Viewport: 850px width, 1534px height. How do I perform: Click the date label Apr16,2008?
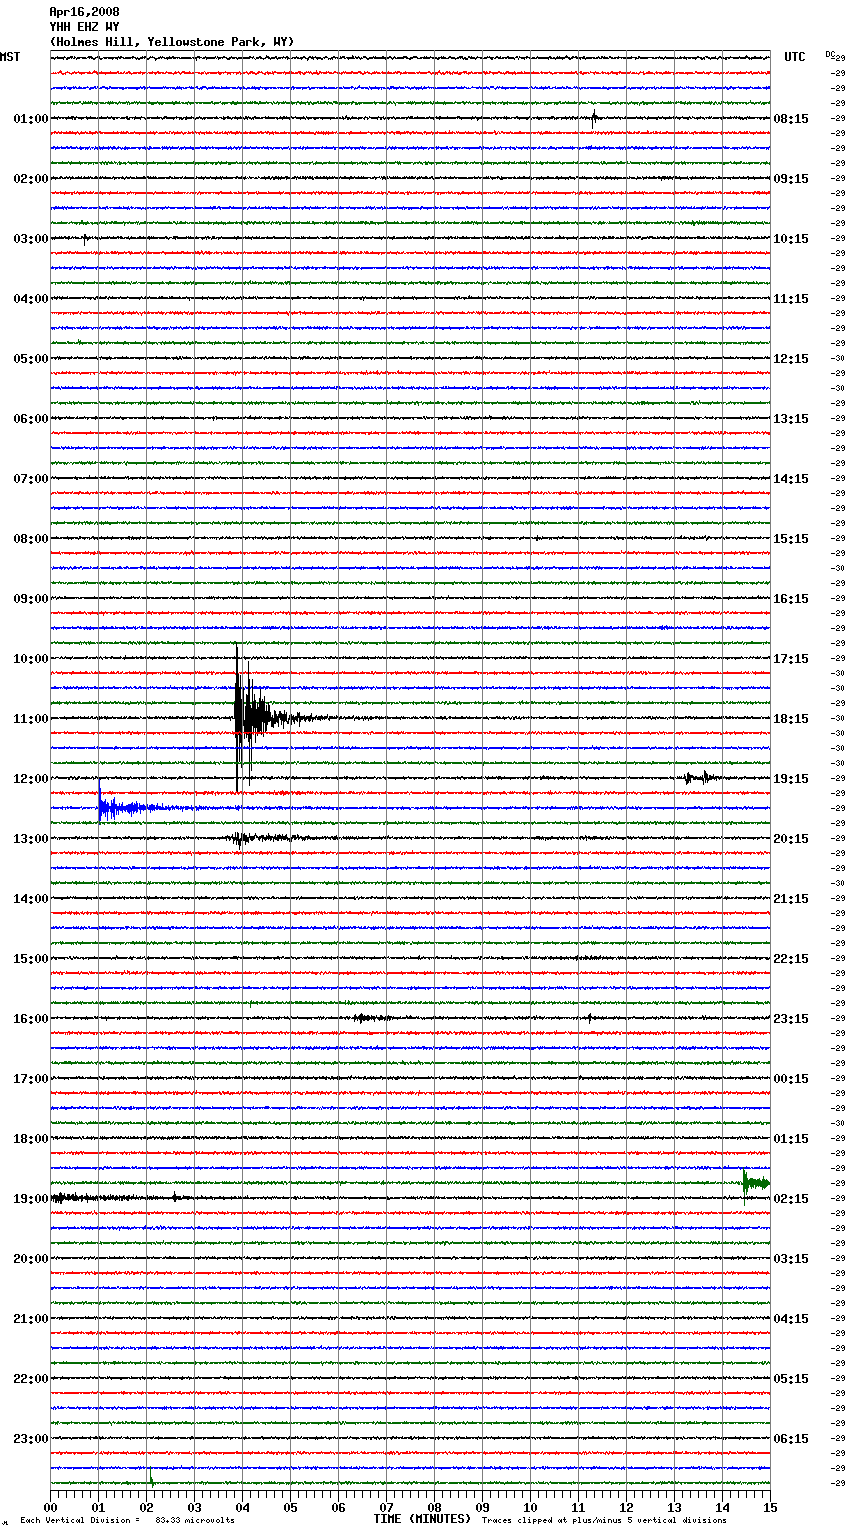click(84, 12)
